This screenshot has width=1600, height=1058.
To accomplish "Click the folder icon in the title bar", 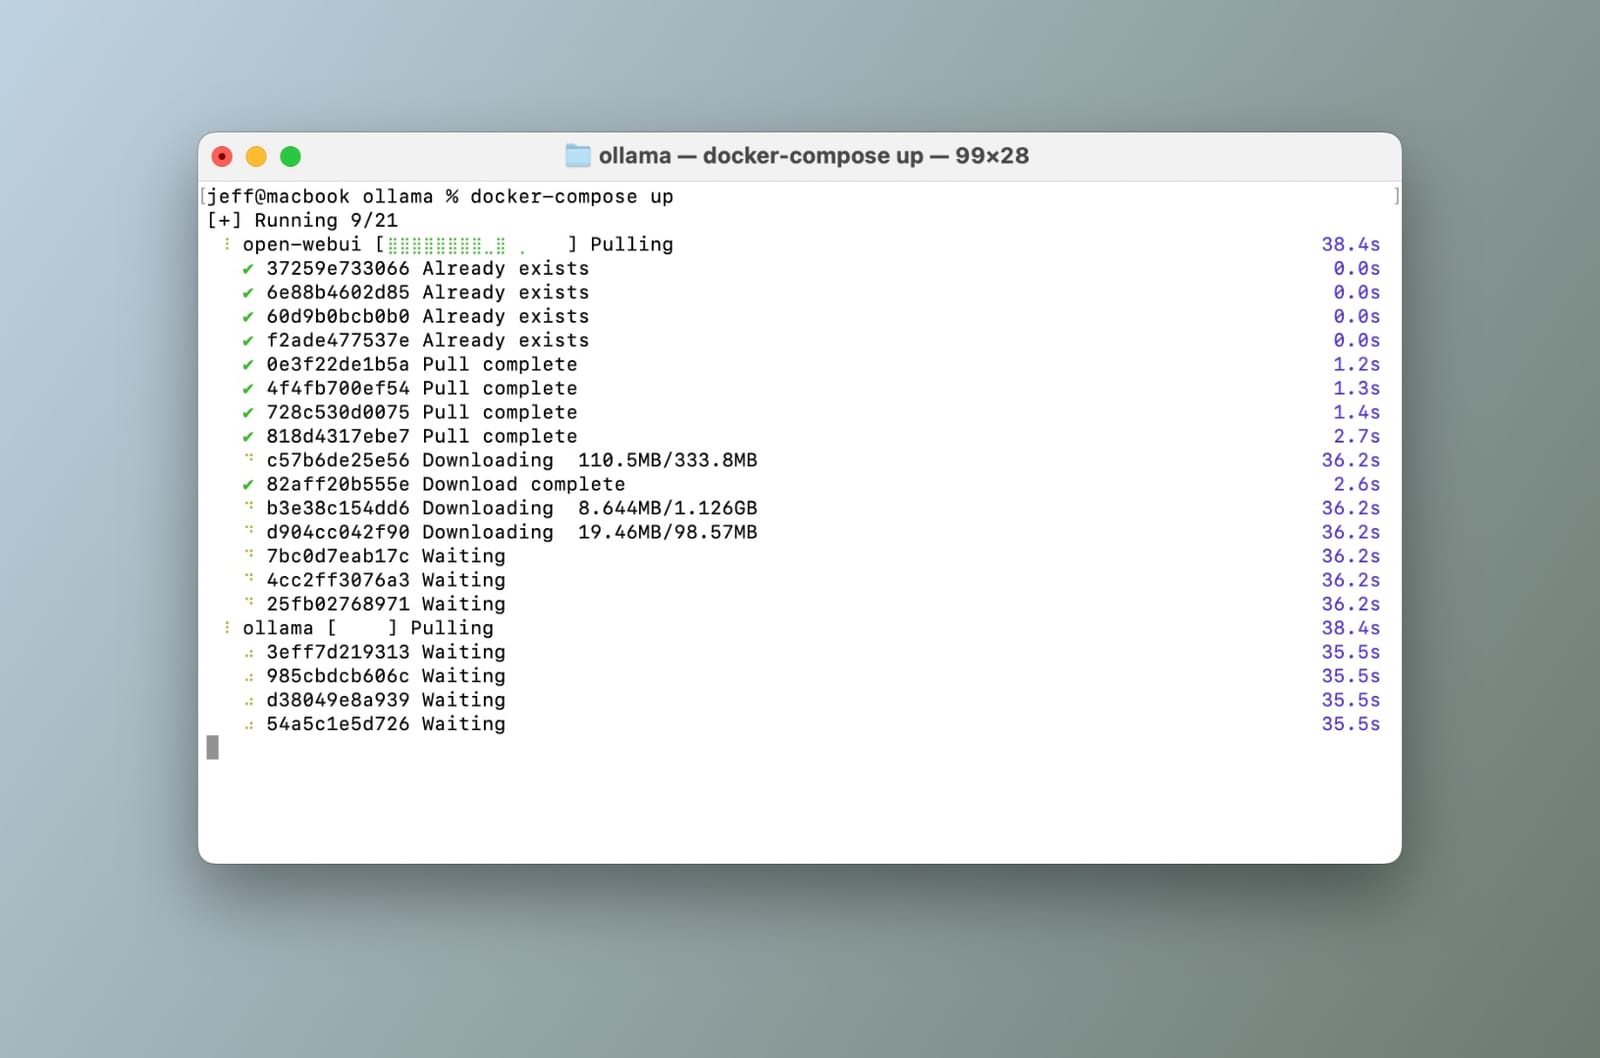I will [x=578, y=156].
